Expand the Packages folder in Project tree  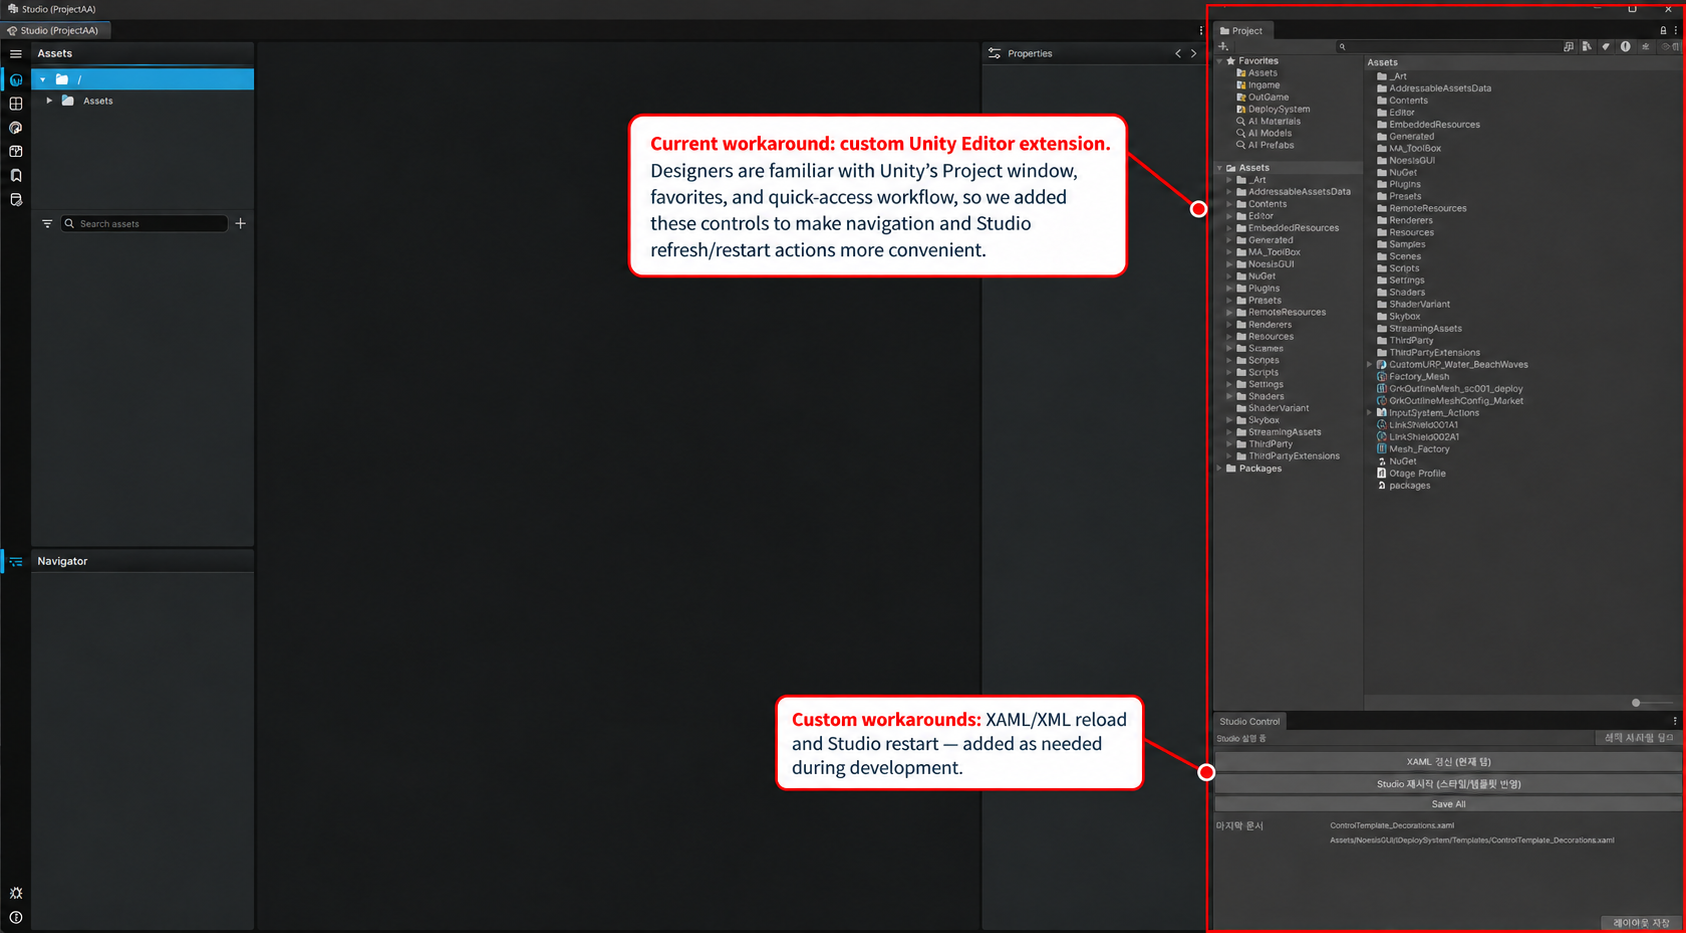[x=1220, y=468]
